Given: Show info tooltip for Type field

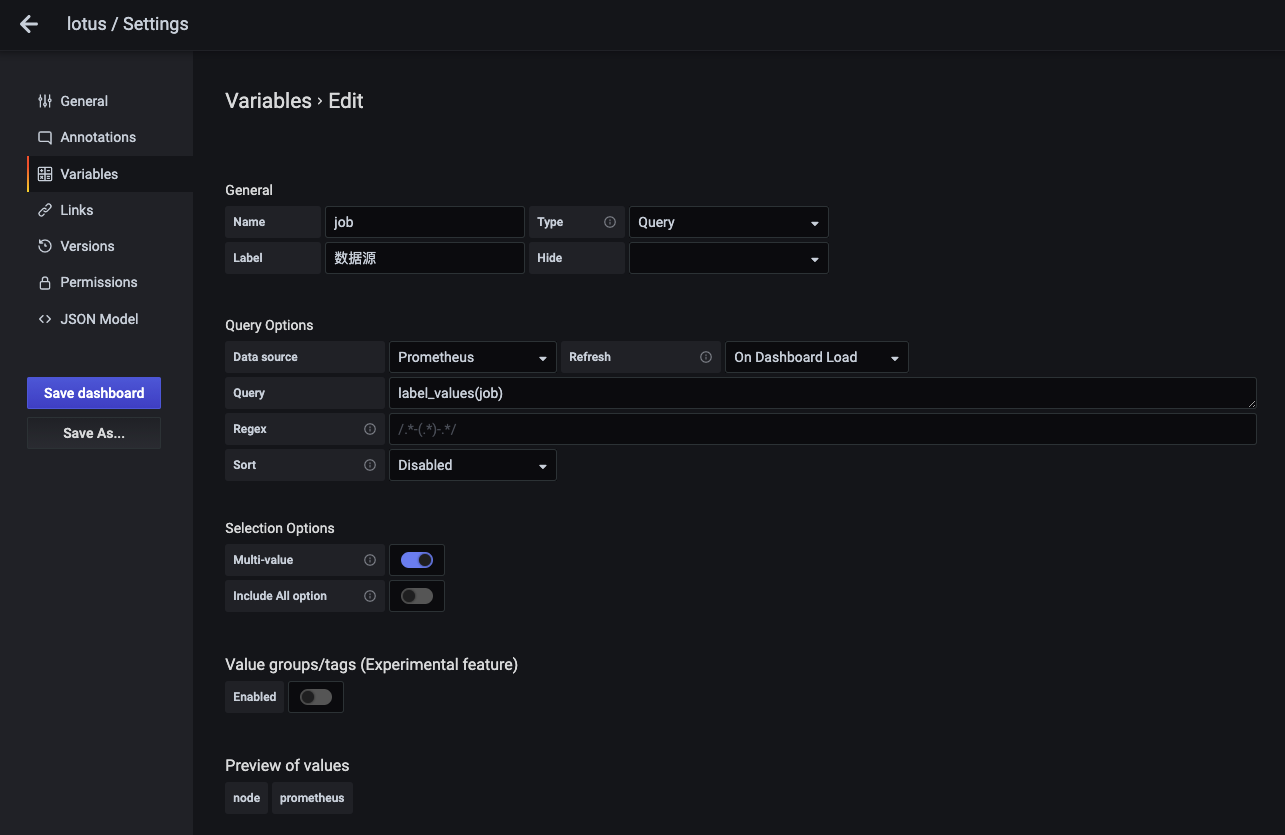Looking at the screenshot, I should [610, 222].
